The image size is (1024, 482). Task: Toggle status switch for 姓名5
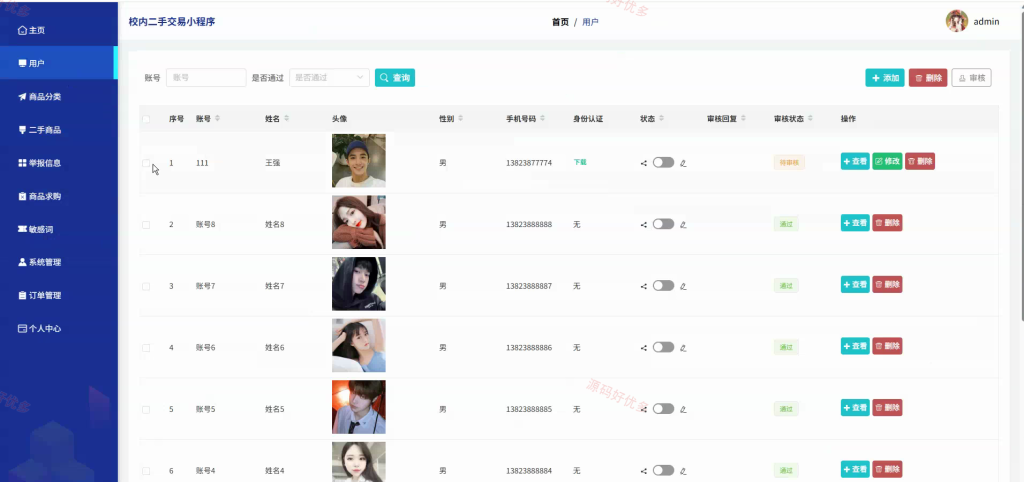click(x=664, y=409)
